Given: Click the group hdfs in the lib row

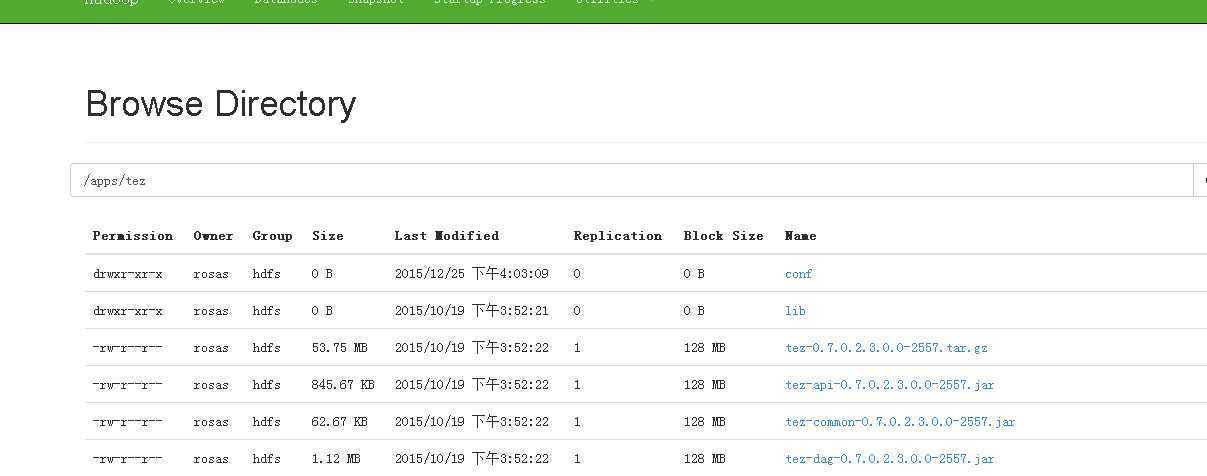Looking at the screenshot, I should 266,311.
